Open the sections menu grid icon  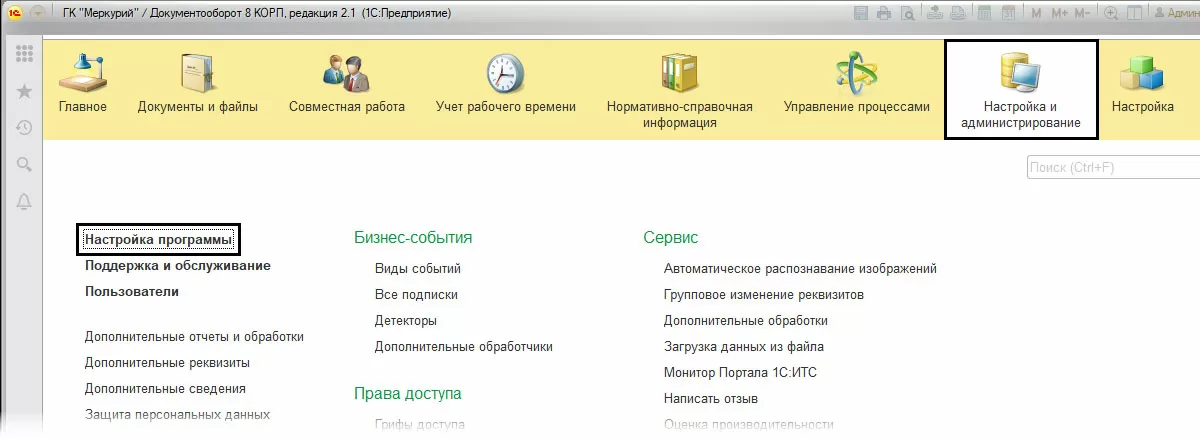coord(24,54)
